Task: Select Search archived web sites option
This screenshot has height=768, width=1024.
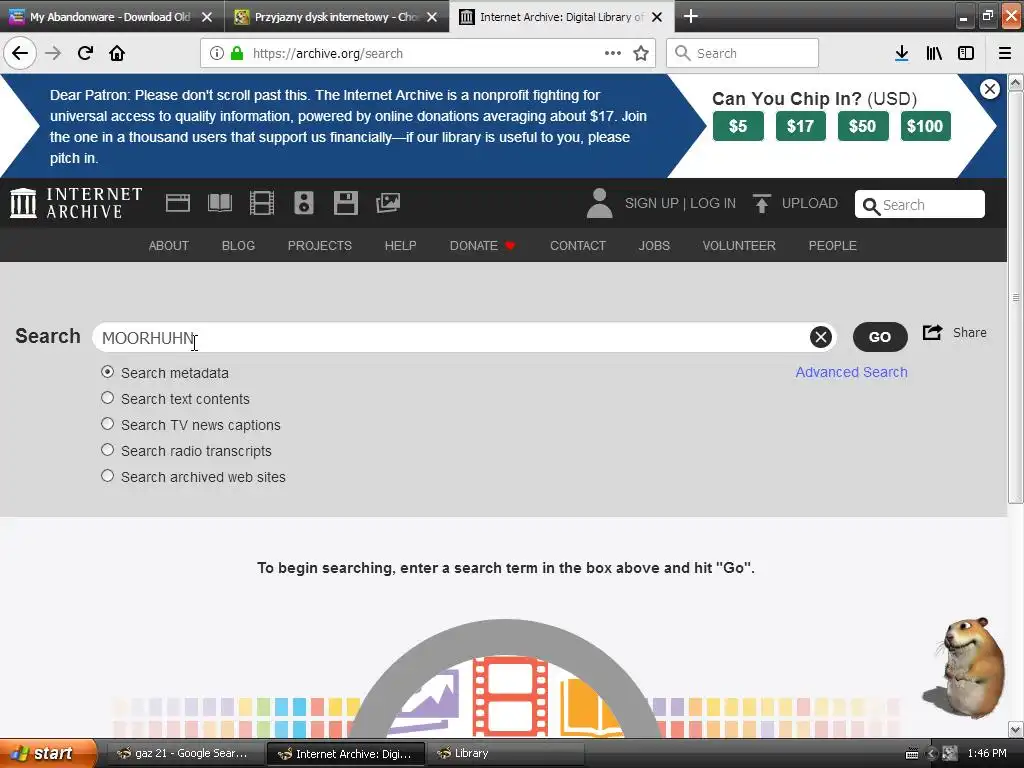Action: 108,476
